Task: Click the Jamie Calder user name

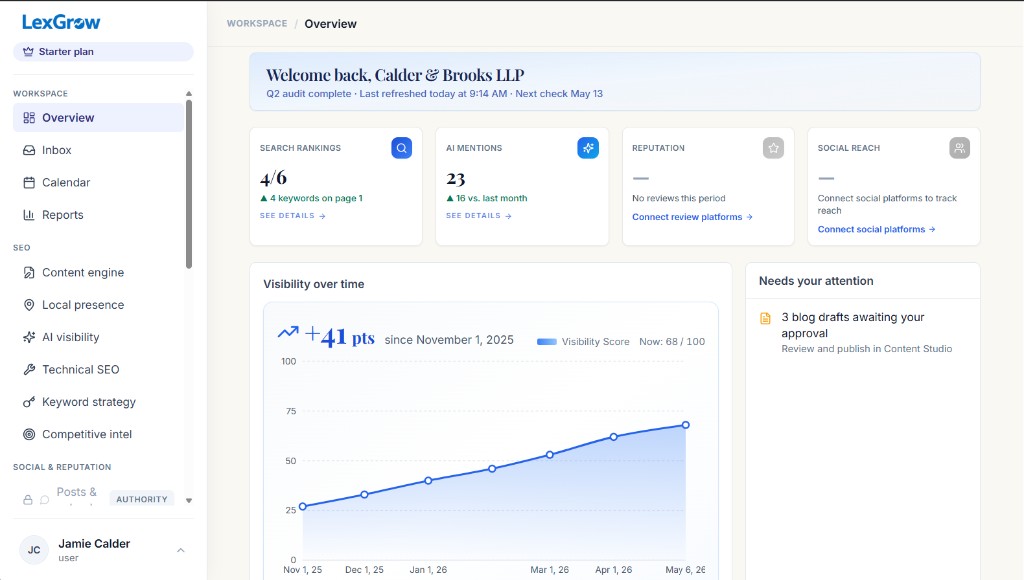Action: (94, 543)
